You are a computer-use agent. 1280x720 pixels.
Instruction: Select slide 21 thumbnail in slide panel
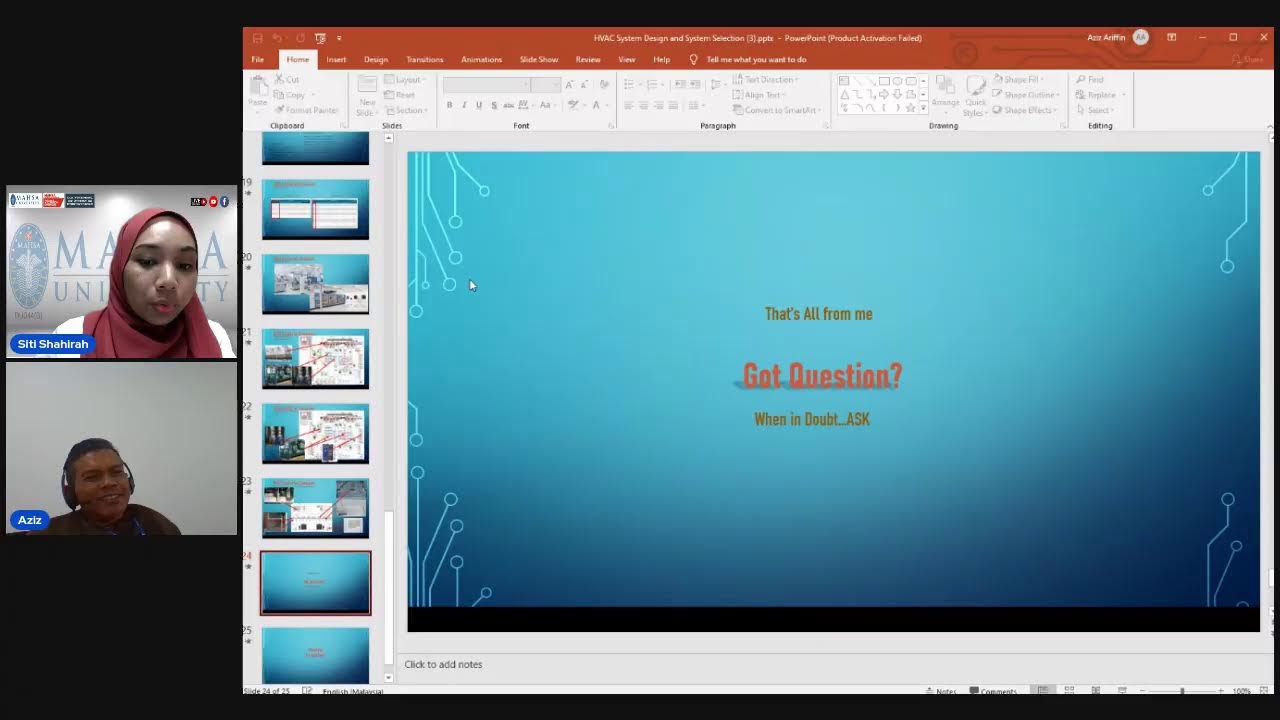315,359
